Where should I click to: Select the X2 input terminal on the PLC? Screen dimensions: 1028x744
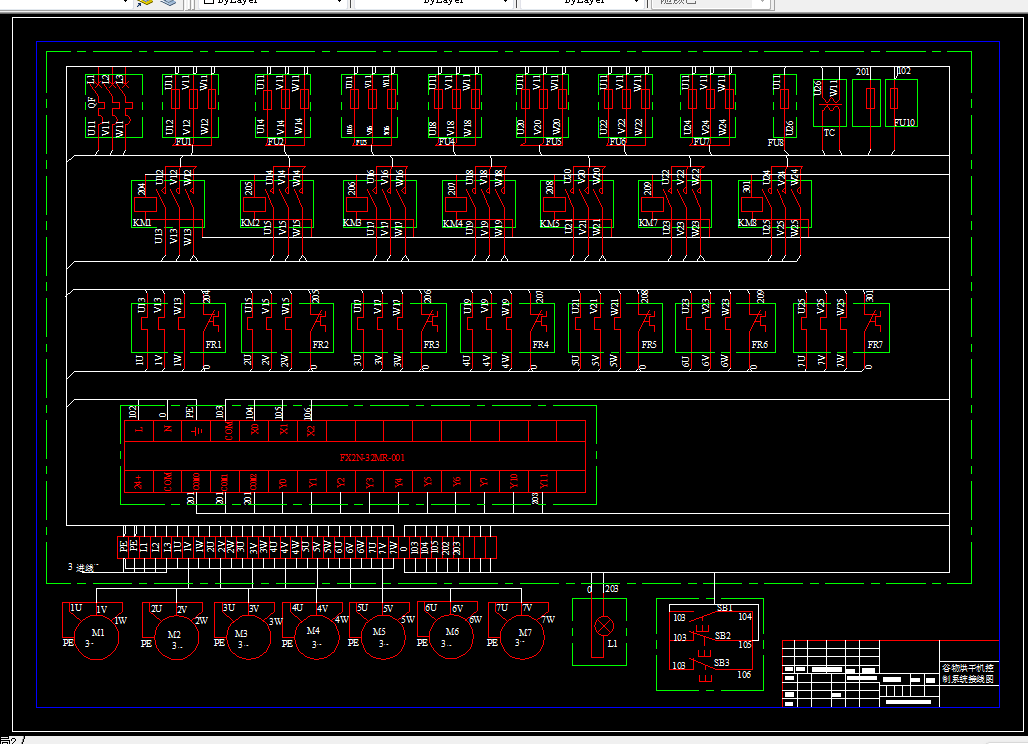311,430
